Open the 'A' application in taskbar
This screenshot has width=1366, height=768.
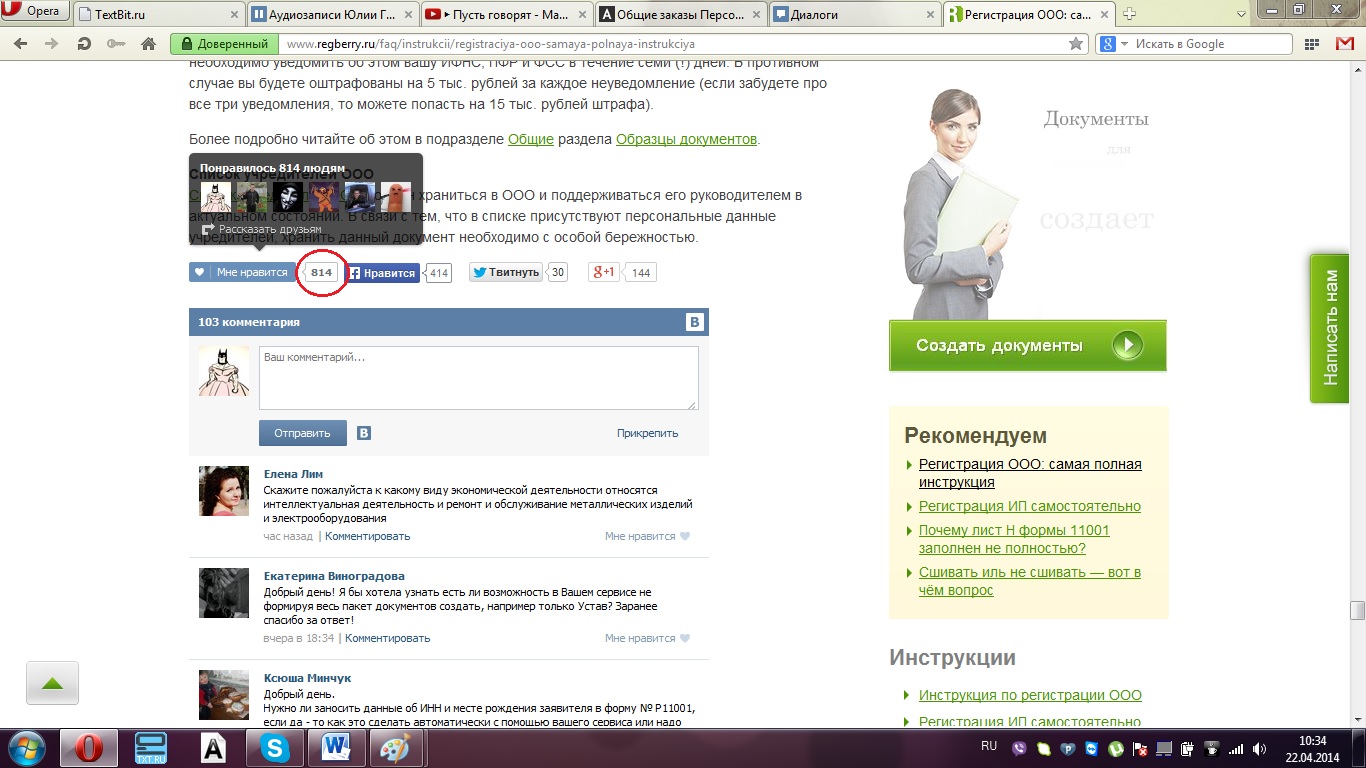tap(213, 748)
